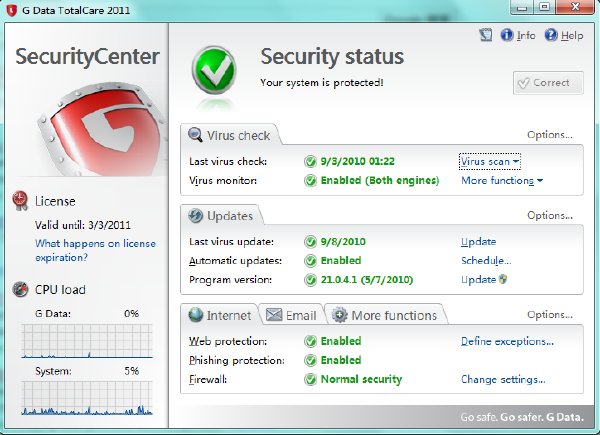The height and width of the screenshot is (435, 600).
Task: Open the Info link
Action: [x=526, y=36]
